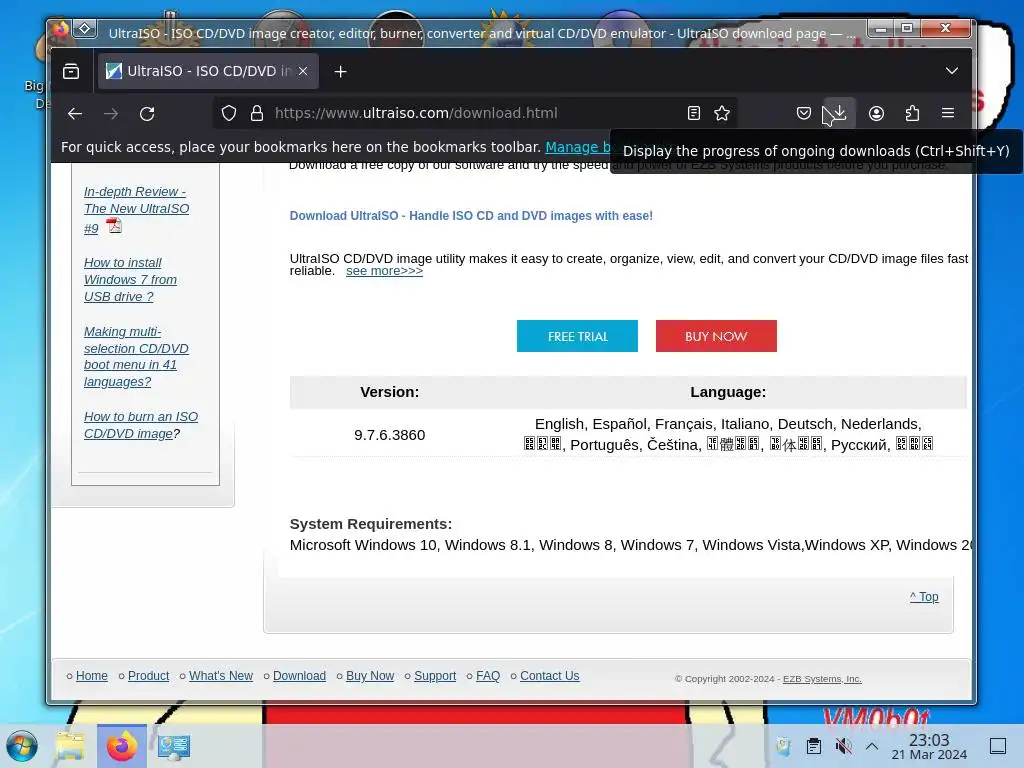Open a new tab with the plus button
This screenshot has width=1024, height=768.
tap(340, 71)
